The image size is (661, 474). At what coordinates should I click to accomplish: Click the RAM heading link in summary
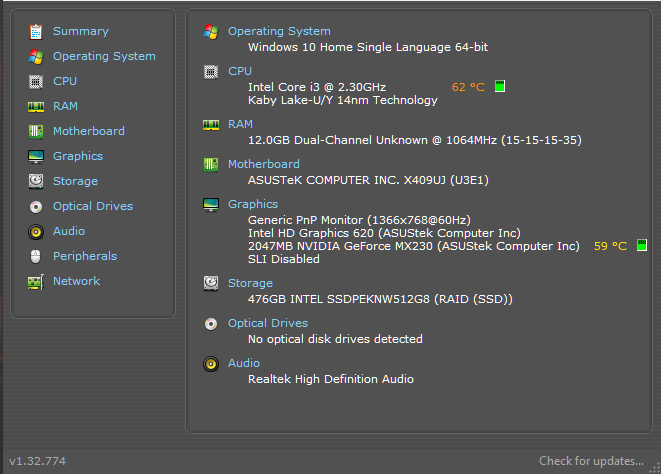tap(240, 124)
